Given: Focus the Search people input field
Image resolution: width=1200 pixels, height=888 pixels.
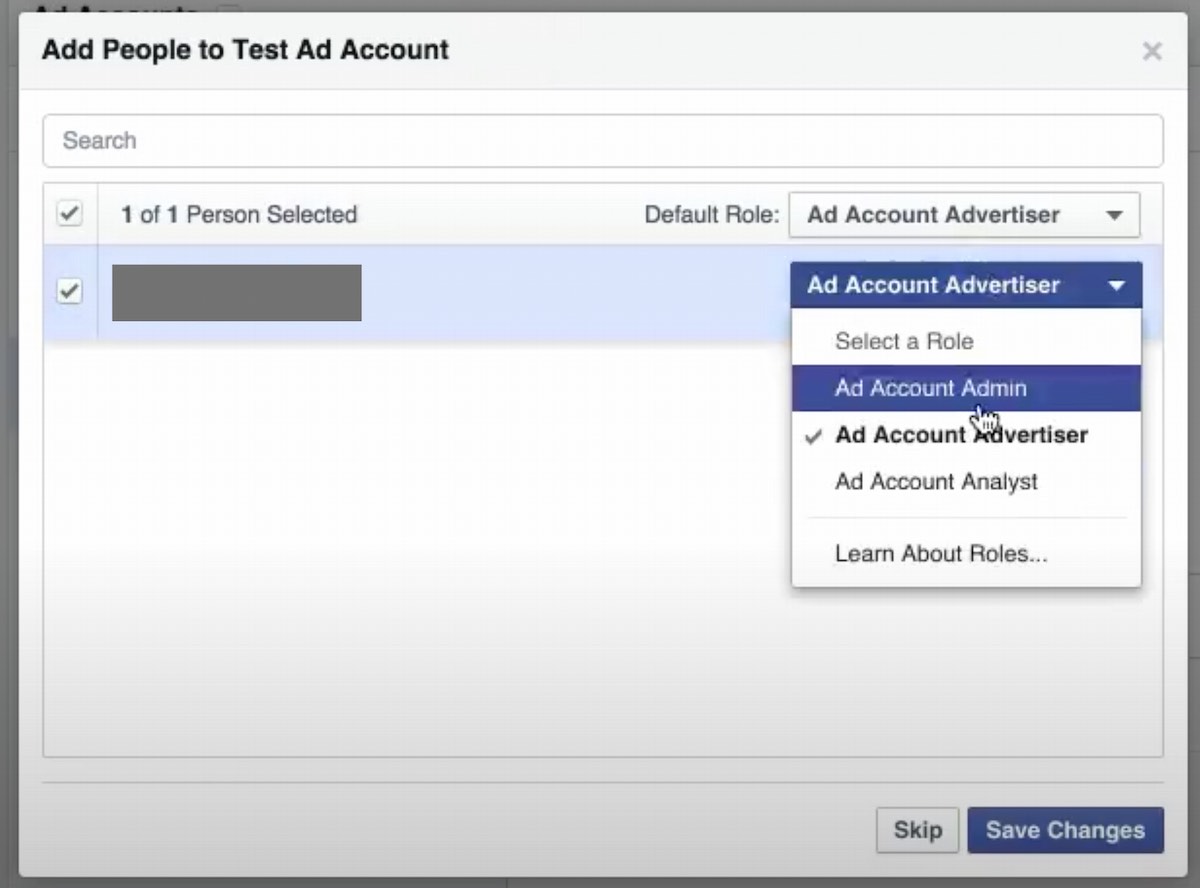Looking at the screenshot, I should (x=602, y=141).
